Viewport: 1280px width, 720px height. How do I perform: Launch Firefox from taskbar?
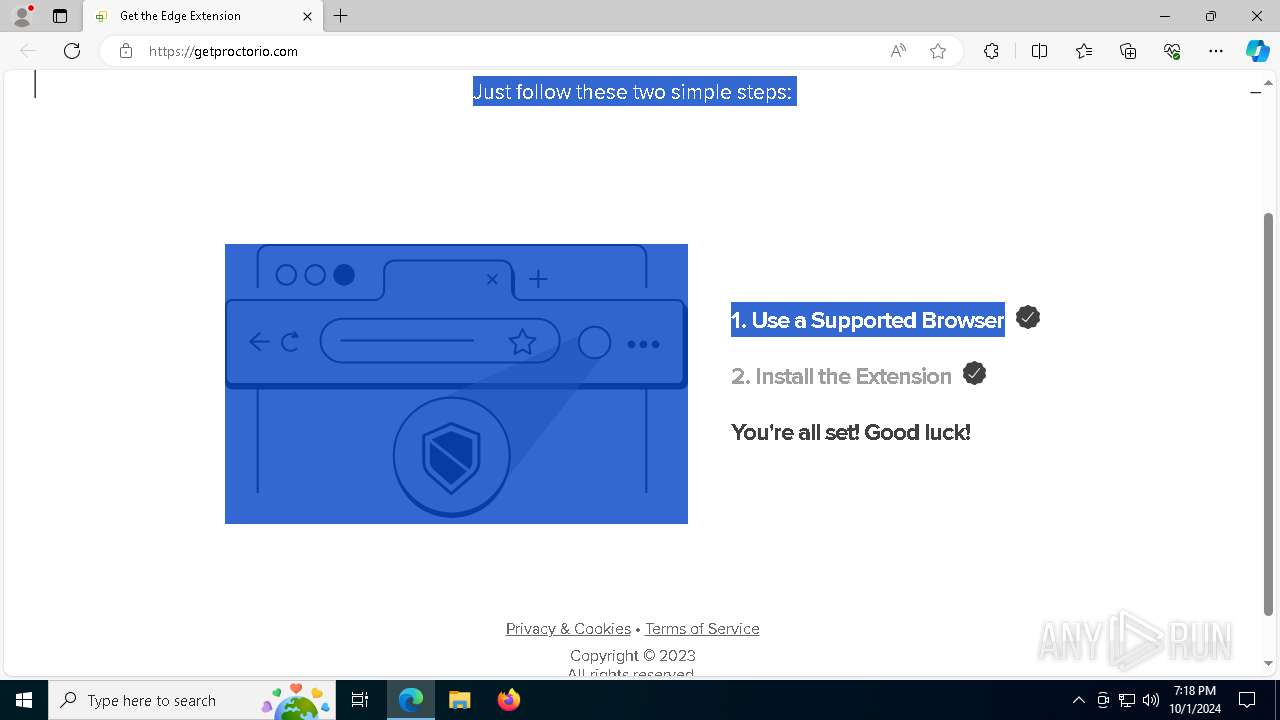pos(508,700)
